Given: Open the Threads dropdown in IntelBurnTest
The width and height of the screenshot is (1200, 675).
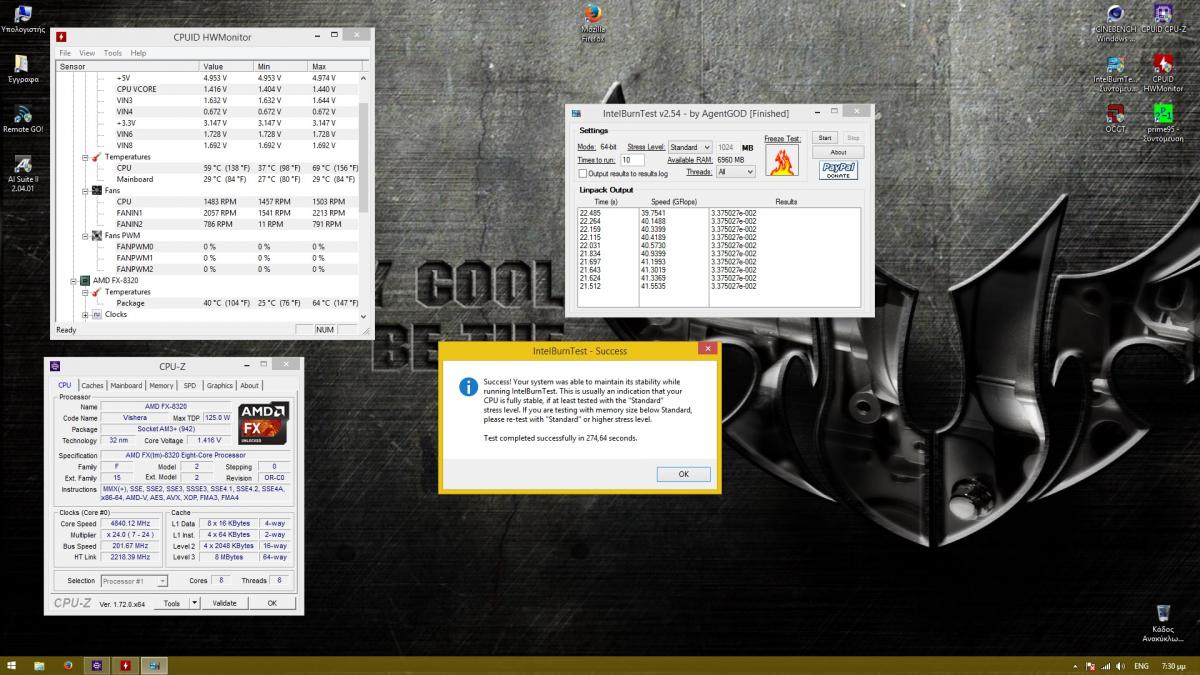Looking at the screenshot, I should pyautogui.click(x=735, y=172).
